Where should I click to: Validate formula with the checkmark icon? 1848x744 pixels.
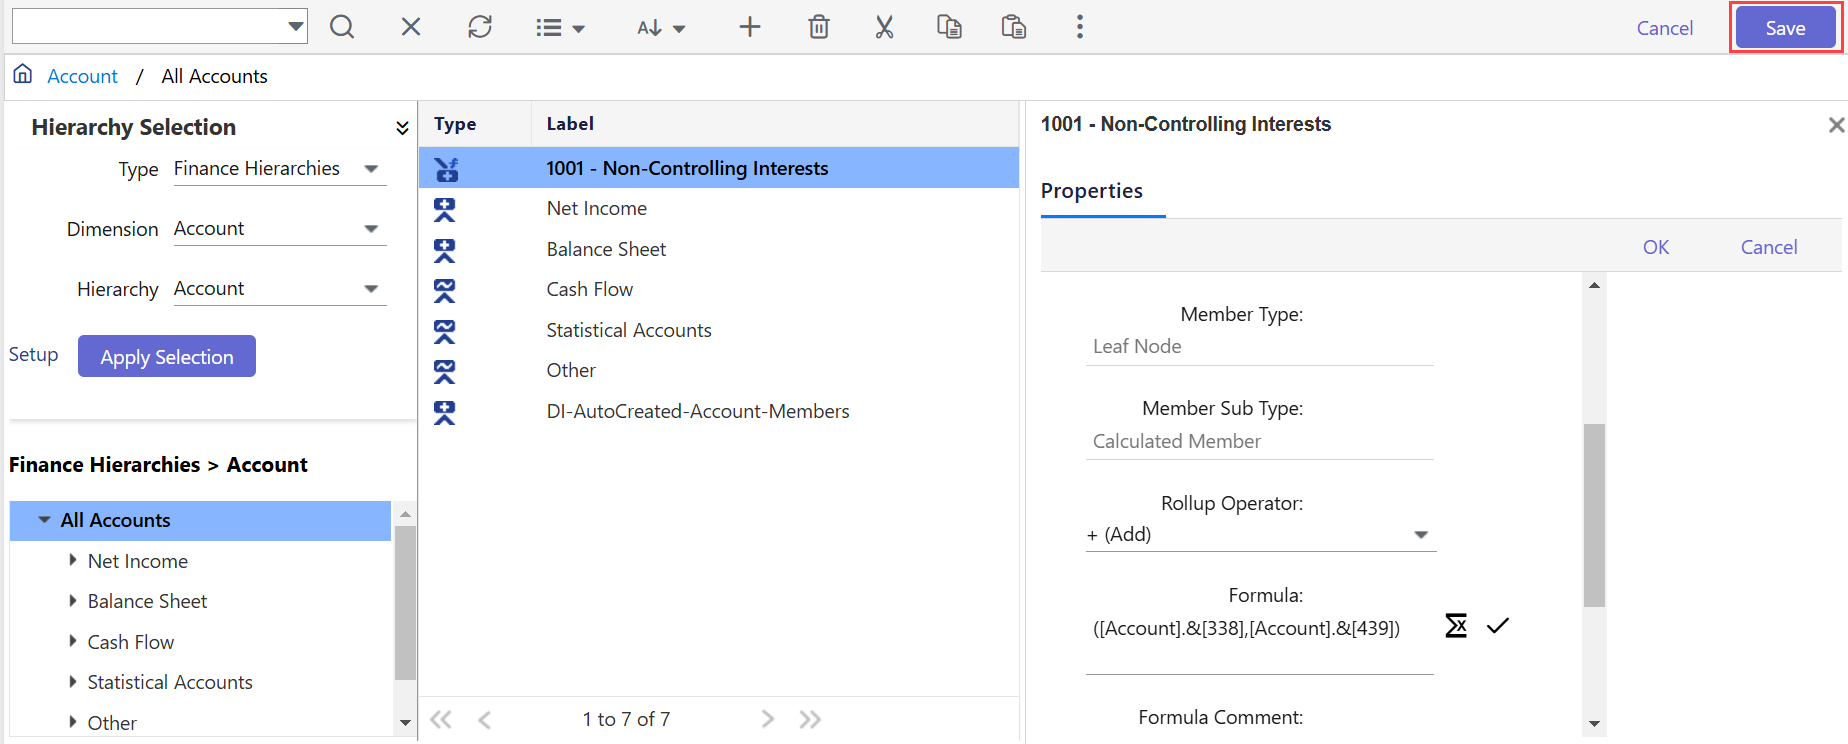pyautogui.click(x=1497, y=626)
